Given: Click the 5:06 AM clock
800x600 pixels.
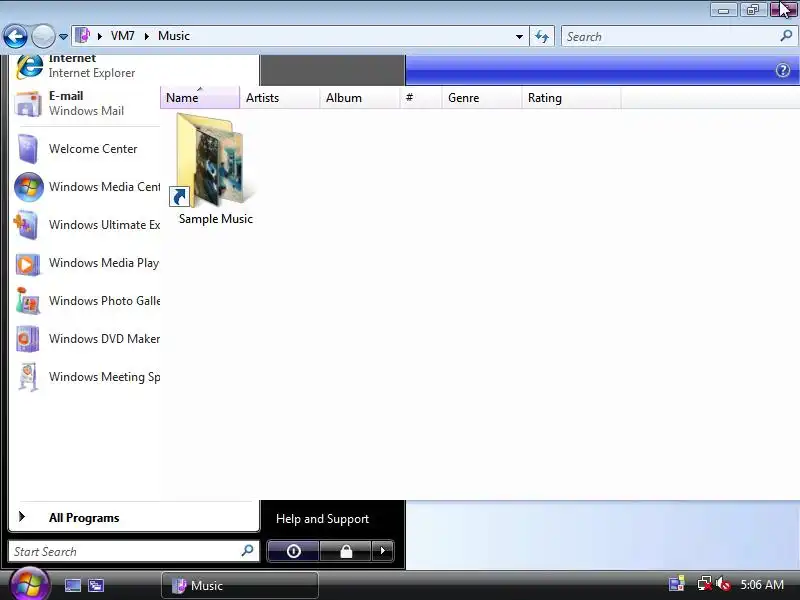Looking at the screenshot, I should tap(762, 585).
